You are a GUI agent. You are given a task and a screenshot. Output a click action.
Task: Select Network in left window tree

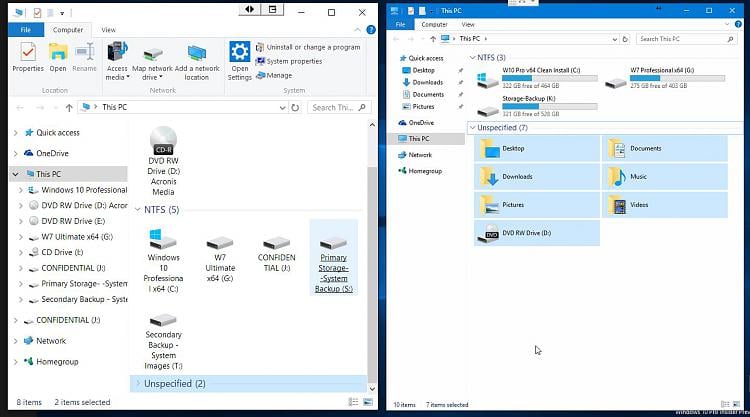pyautogui.click(x=45, y=340)
